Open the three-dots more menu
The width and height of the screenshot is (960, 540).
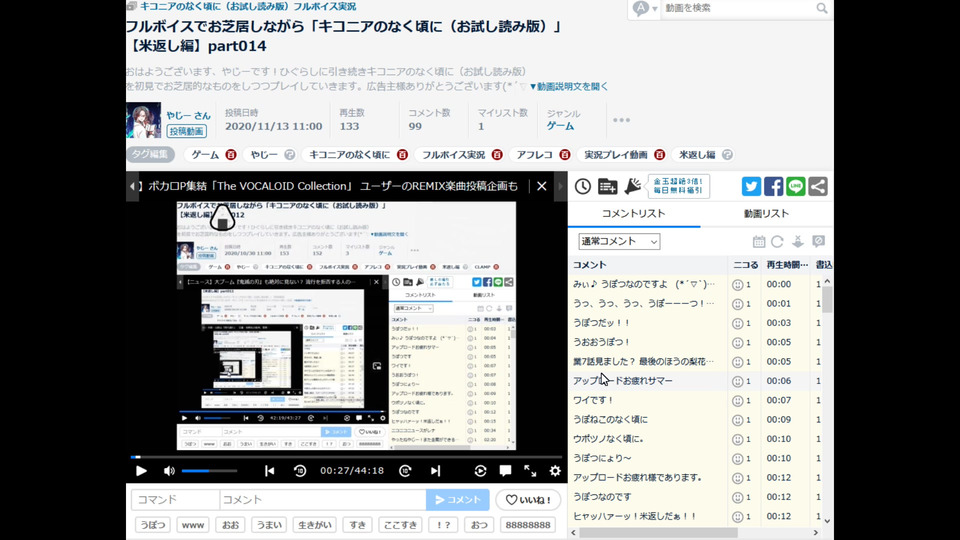(x=621, y=120)
